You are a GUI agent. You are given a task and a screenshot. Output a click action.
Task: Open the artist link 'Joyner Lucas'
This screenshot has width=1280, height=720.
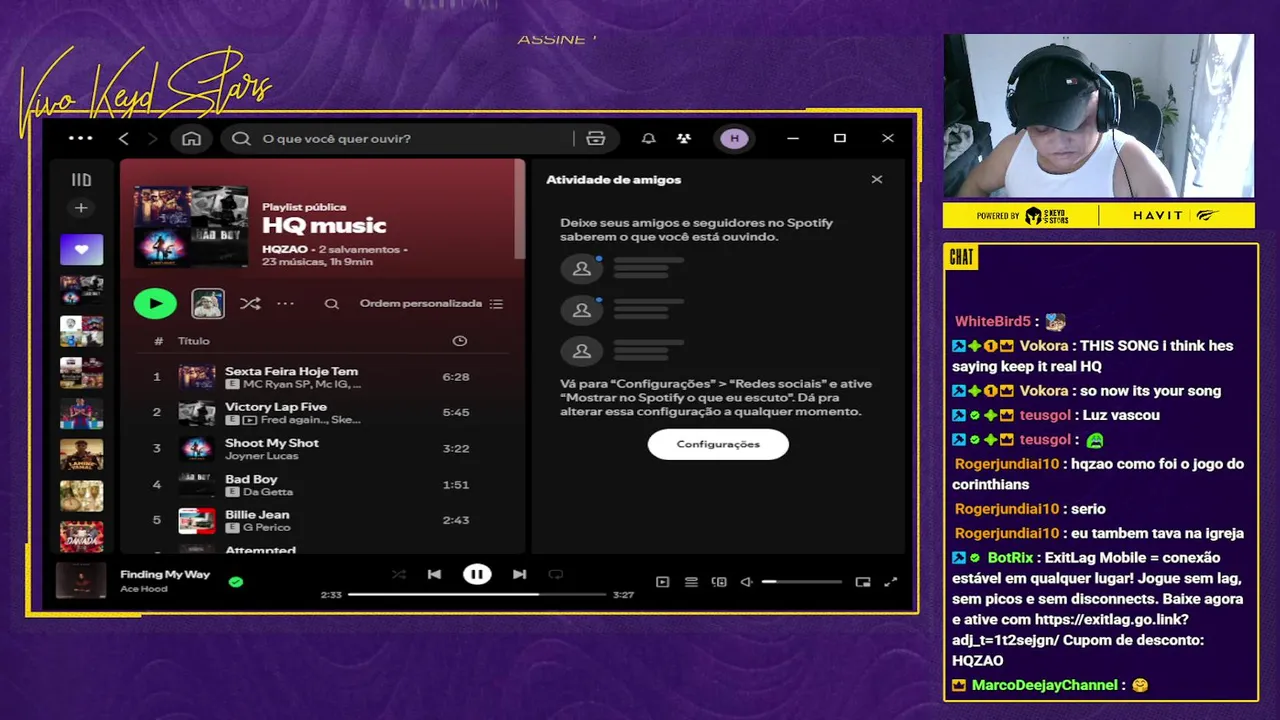[x=262, y=456]
